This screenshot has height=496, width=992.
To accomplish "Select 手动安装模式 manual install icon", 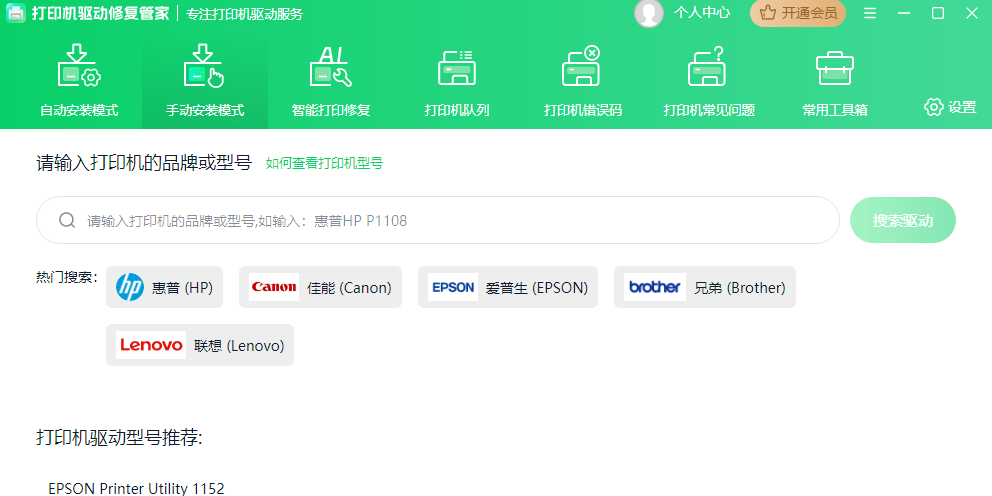I will (x=205, y=67).
